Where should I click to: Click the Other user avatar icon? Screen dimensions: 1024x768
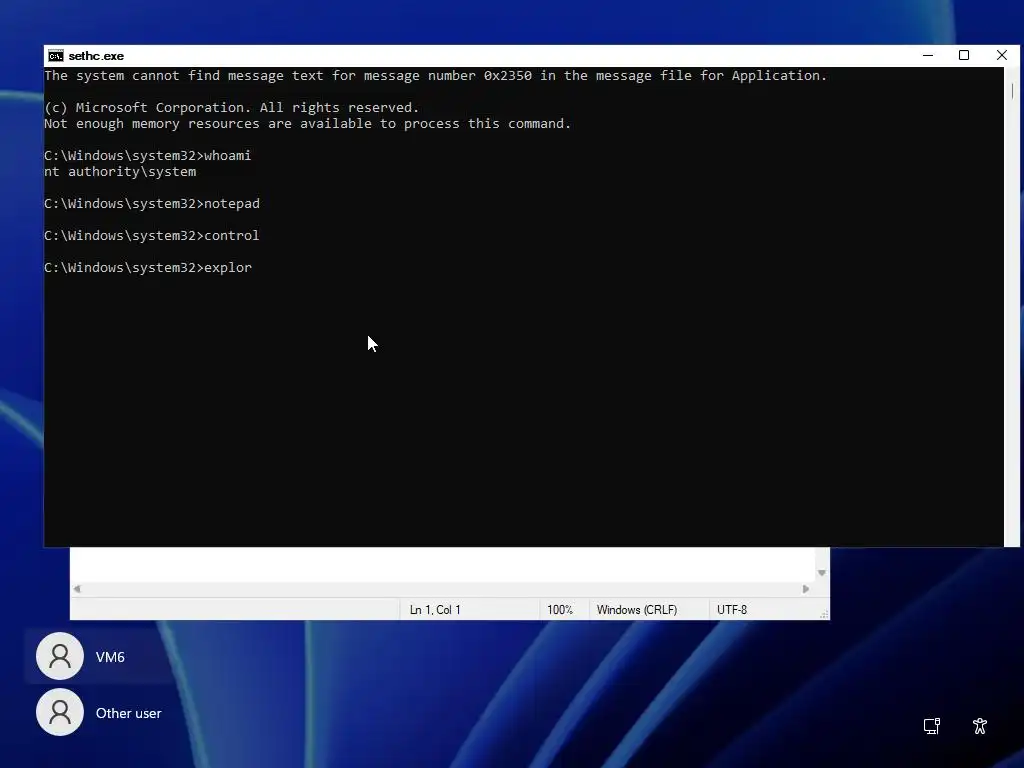coord(60,712)
